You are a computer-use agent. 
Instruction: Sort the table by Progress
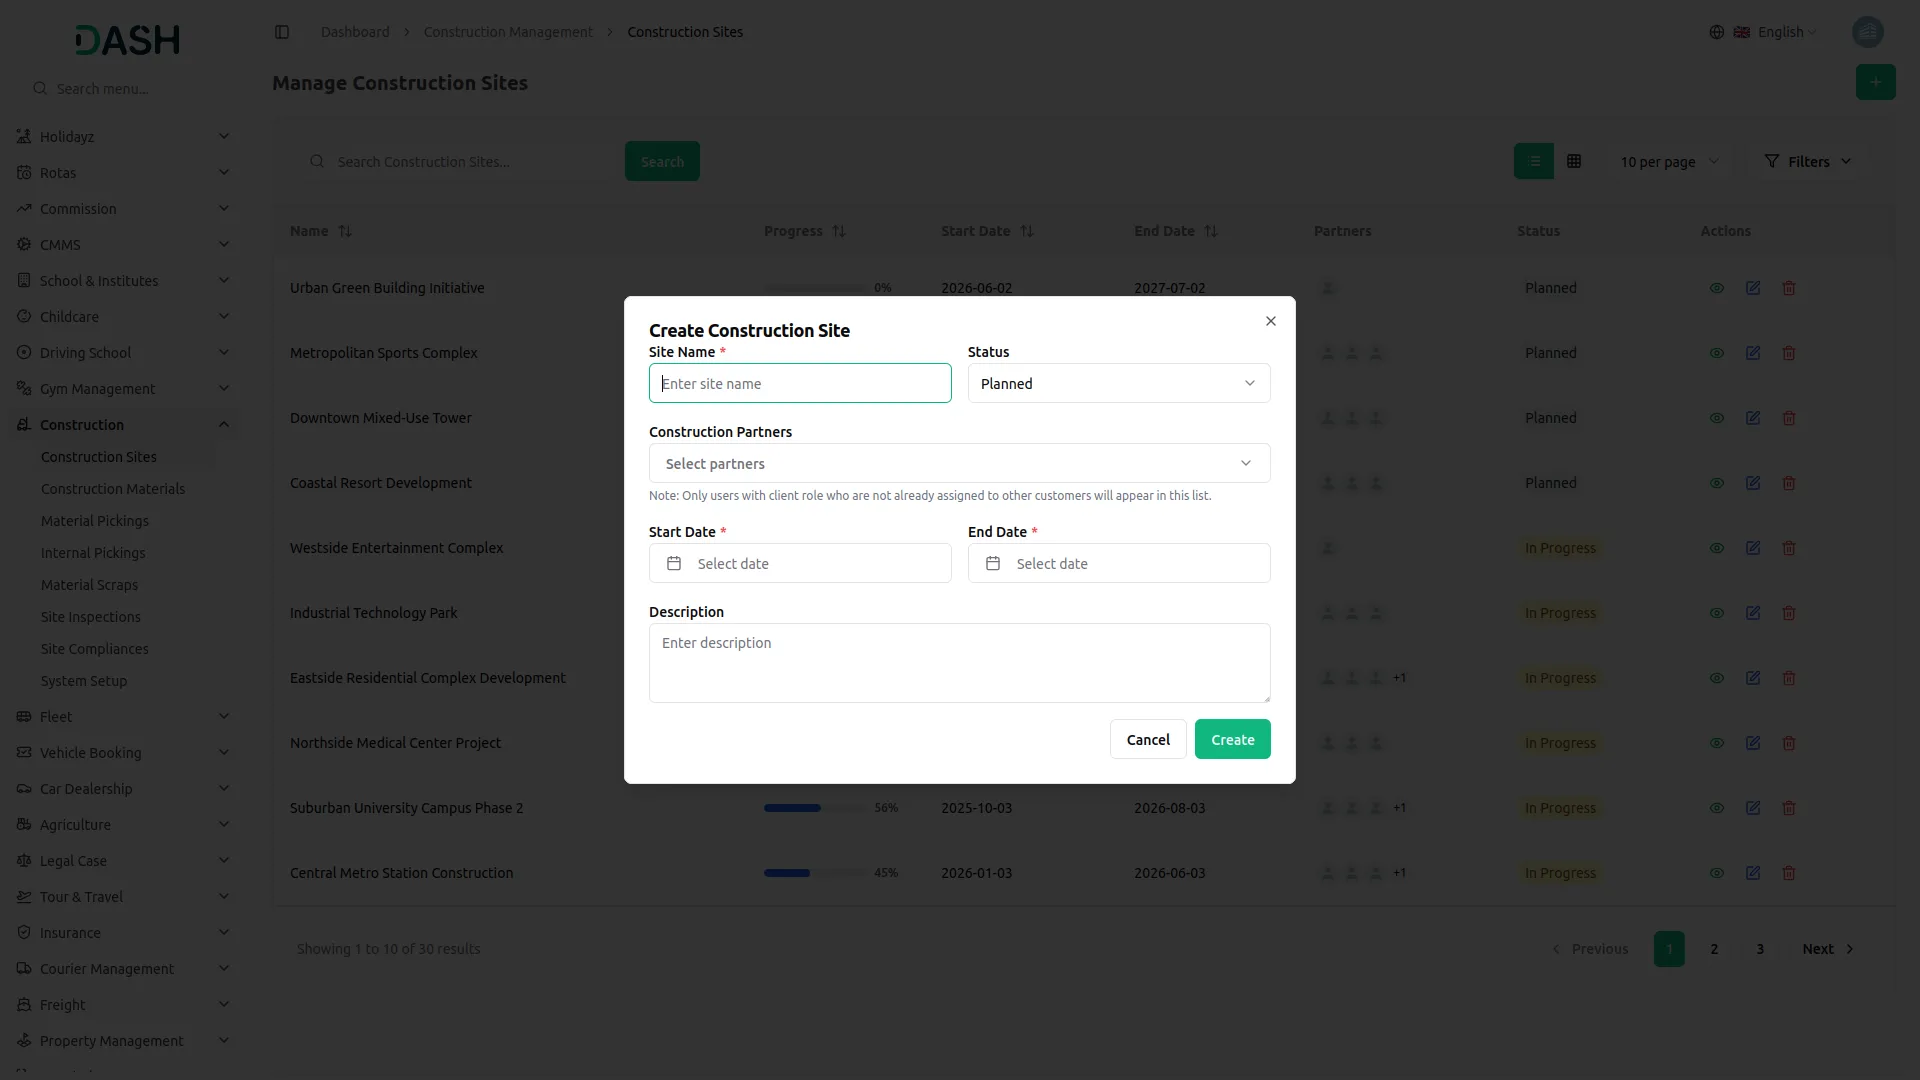tap(805, 231)
